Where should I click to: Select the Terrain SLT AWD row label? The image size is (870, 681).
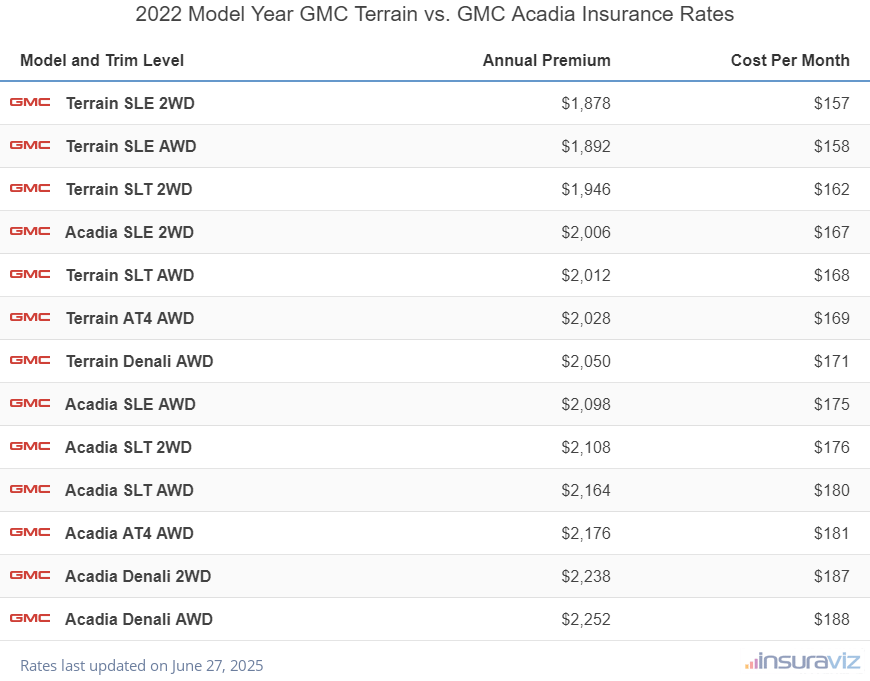130,275
